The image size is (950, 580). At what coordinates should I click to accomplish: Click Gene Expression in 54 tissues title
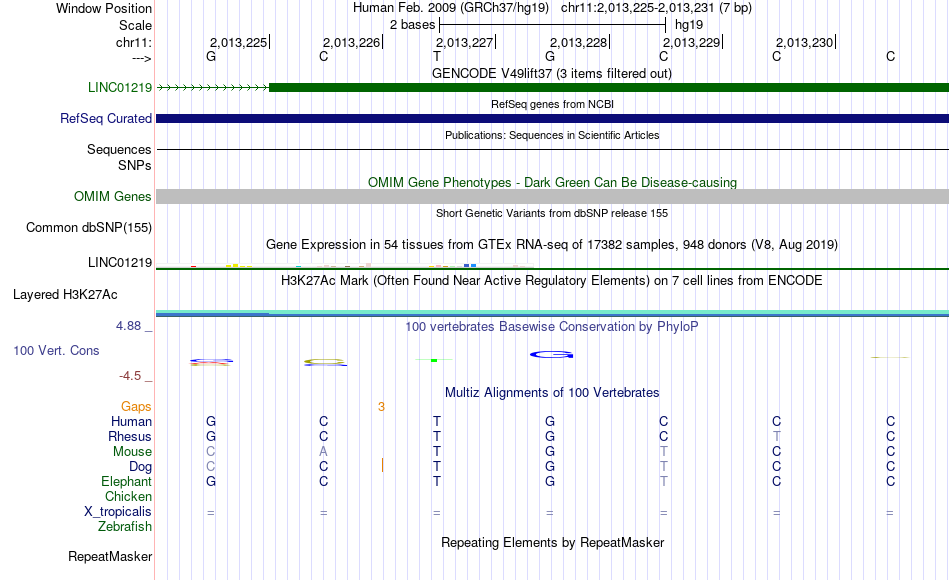[x=552, y=244]
